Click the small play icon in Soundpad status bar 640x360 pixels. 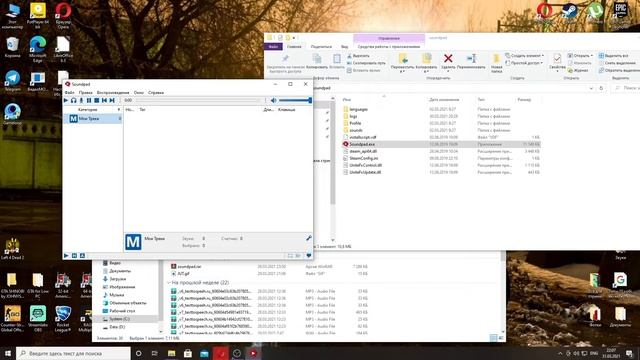66,256
